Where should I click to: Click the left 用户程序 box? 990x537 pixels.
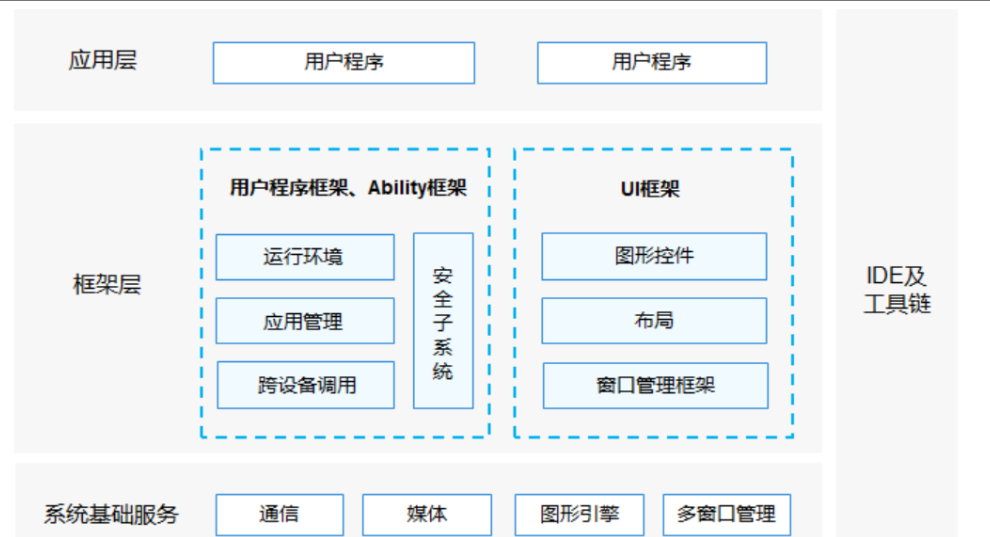pos(343,62)
